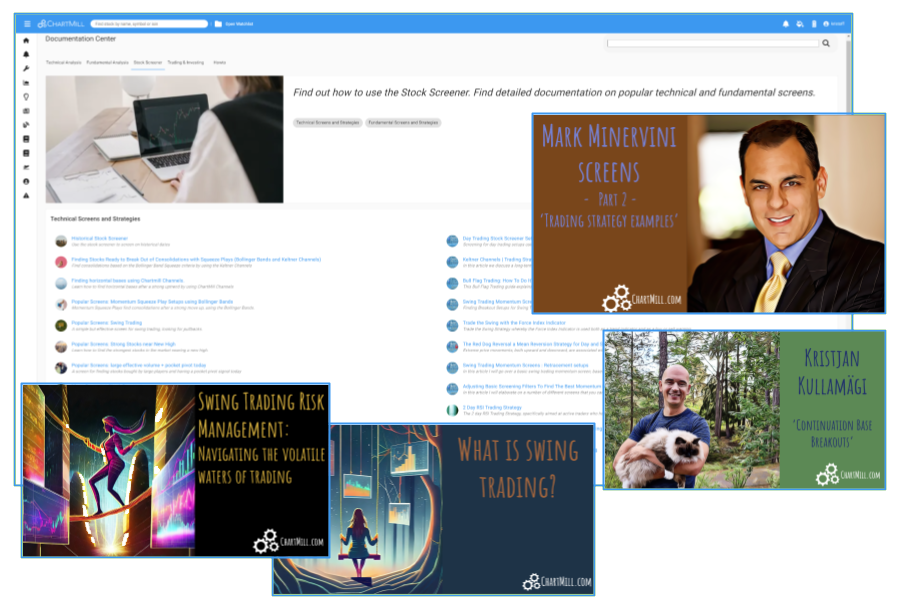Click the header notification bell icon

click(x=786, y=23)
